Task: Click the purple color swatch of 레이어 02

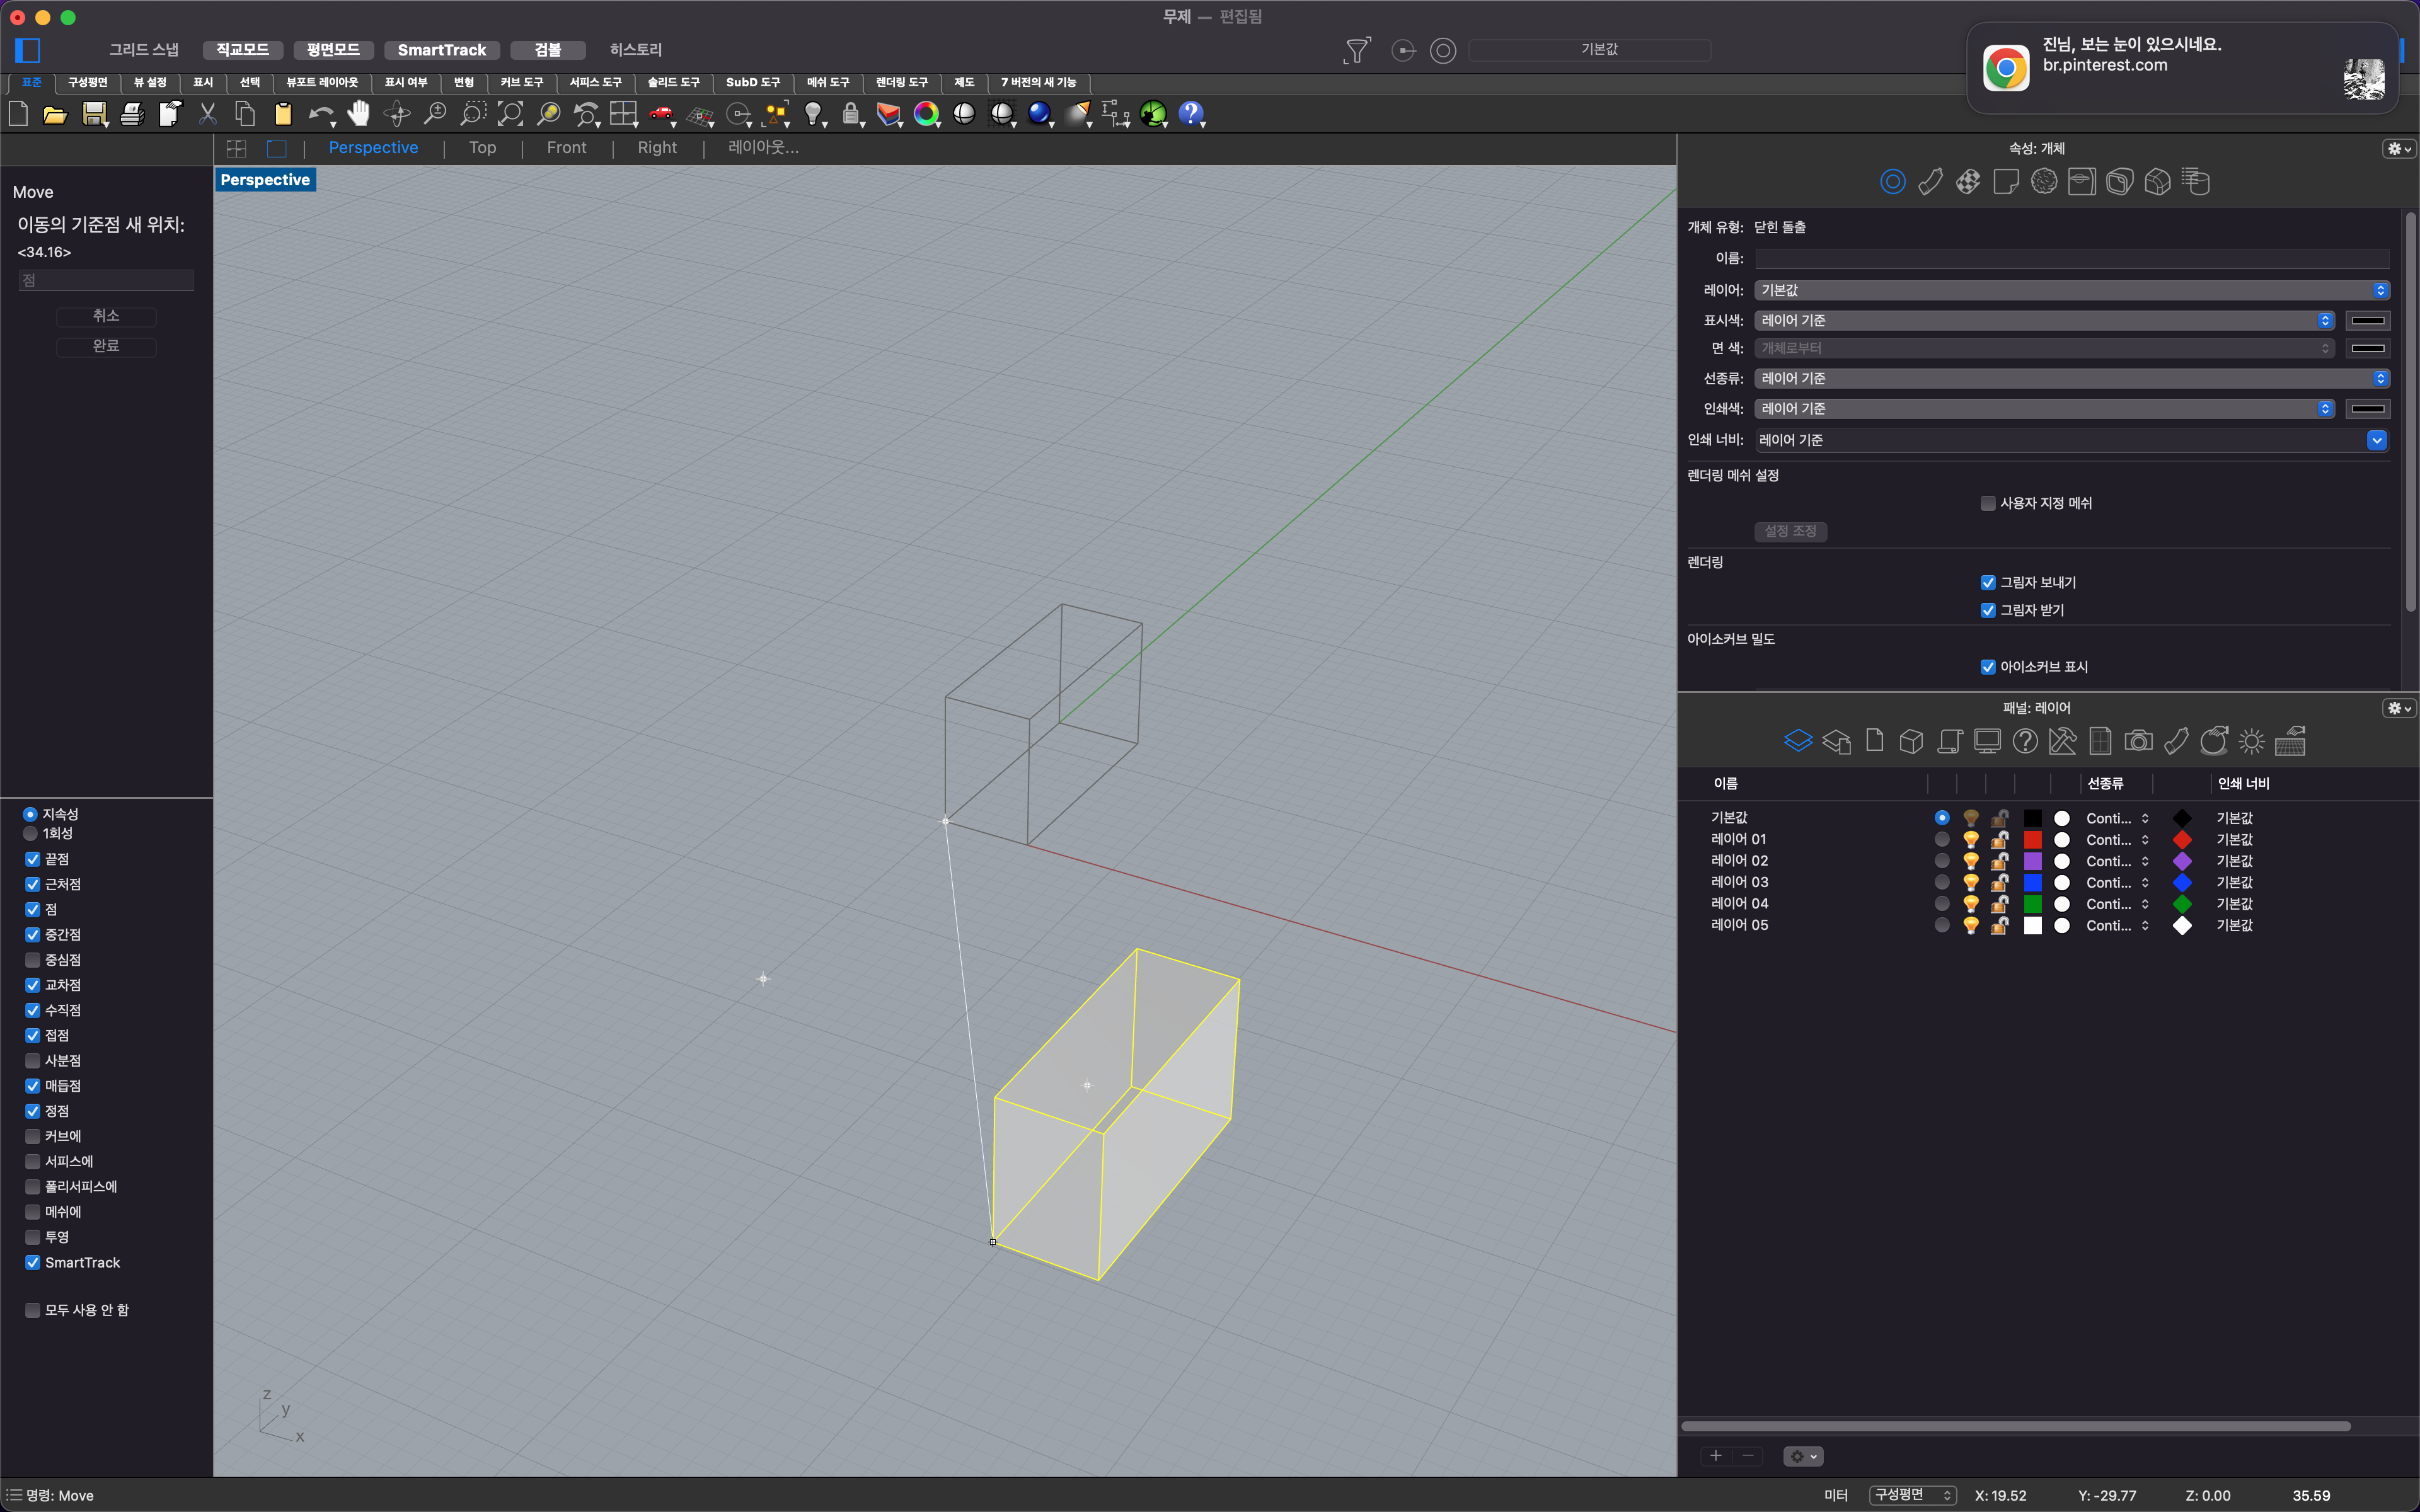Action: click(2033, 861)
